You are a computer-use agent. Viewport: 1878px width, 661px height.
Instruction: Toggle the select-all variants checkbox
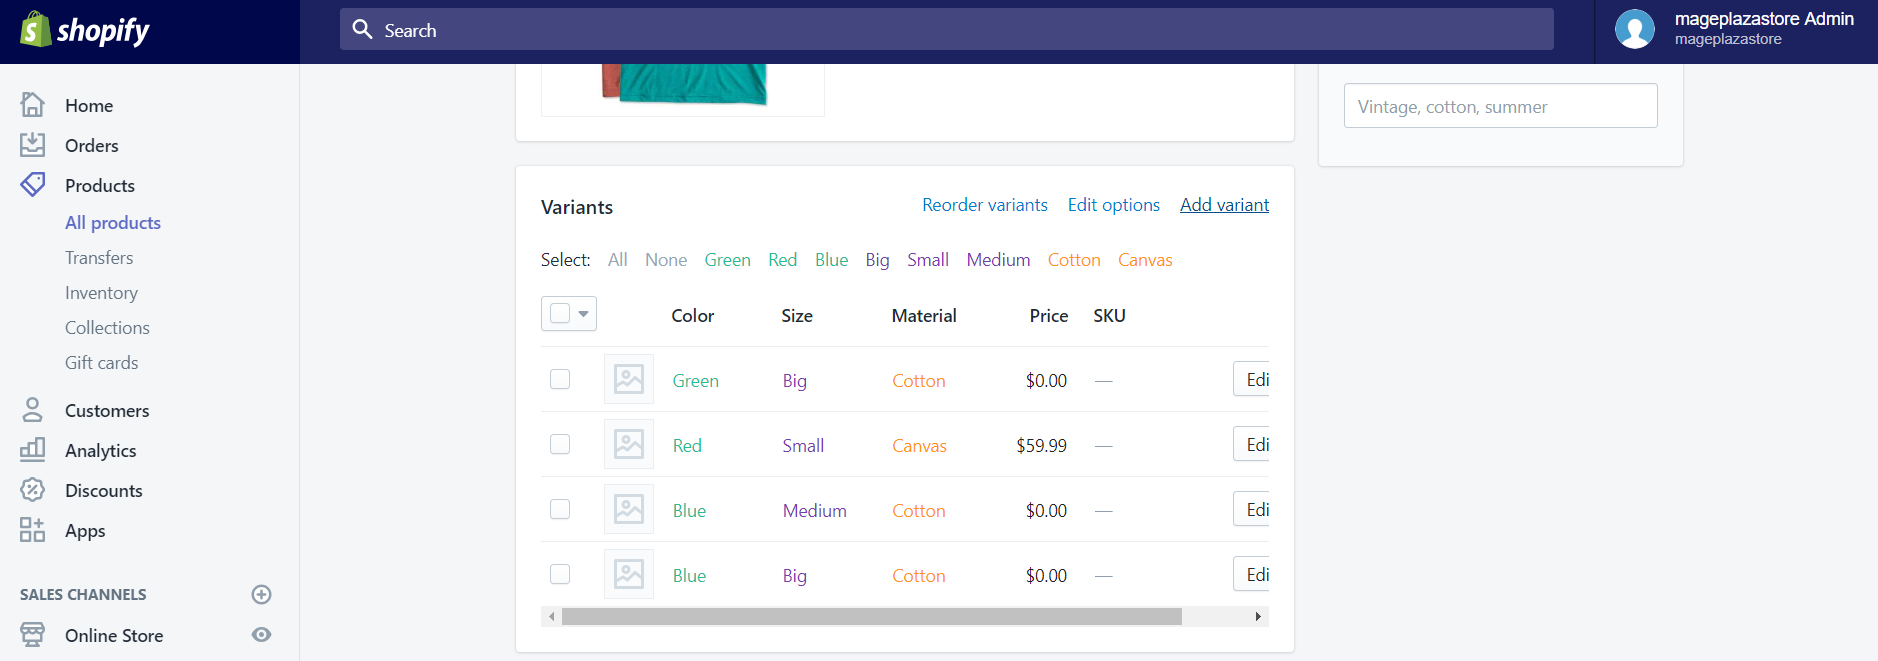click(560, 313)
